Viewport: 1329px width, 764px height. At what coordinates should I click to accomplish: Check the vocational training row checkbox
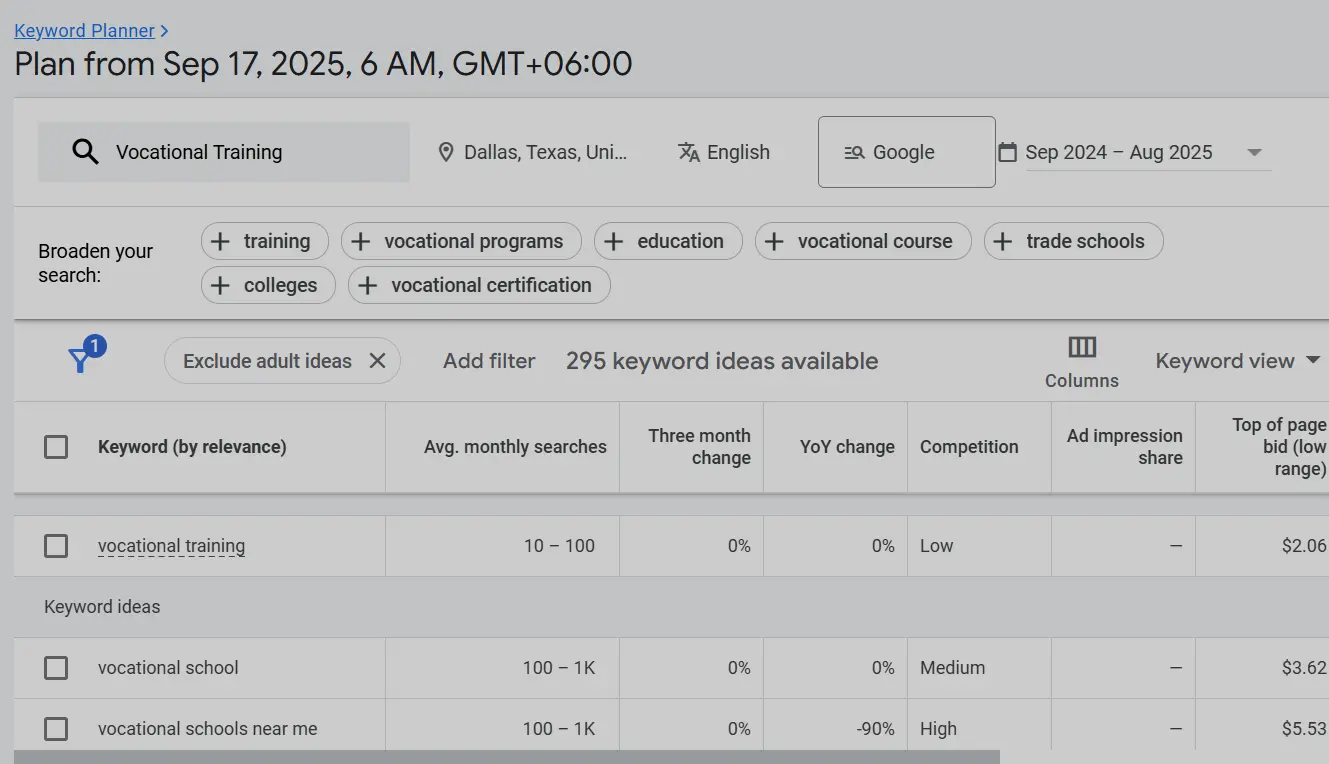pyautogui.click(x=55, y=545)
